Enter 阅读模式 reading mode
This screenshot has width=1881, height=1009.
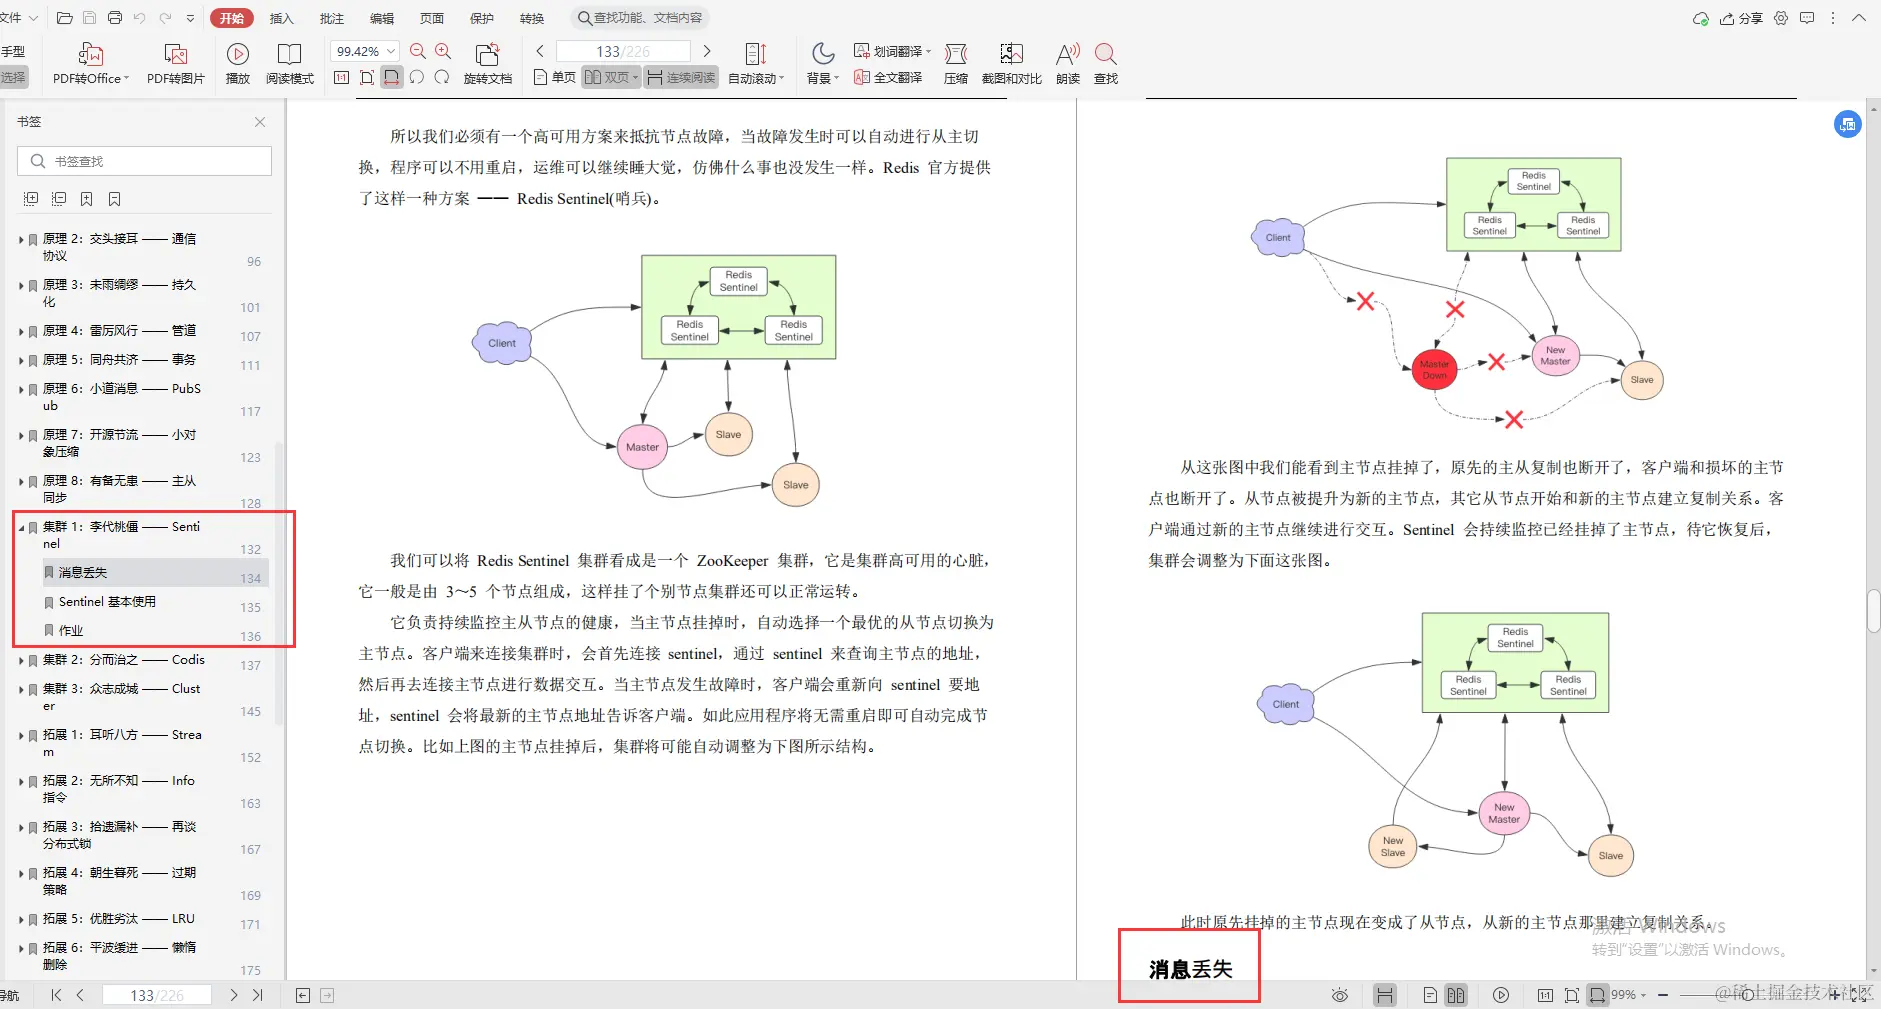point(290,62)
